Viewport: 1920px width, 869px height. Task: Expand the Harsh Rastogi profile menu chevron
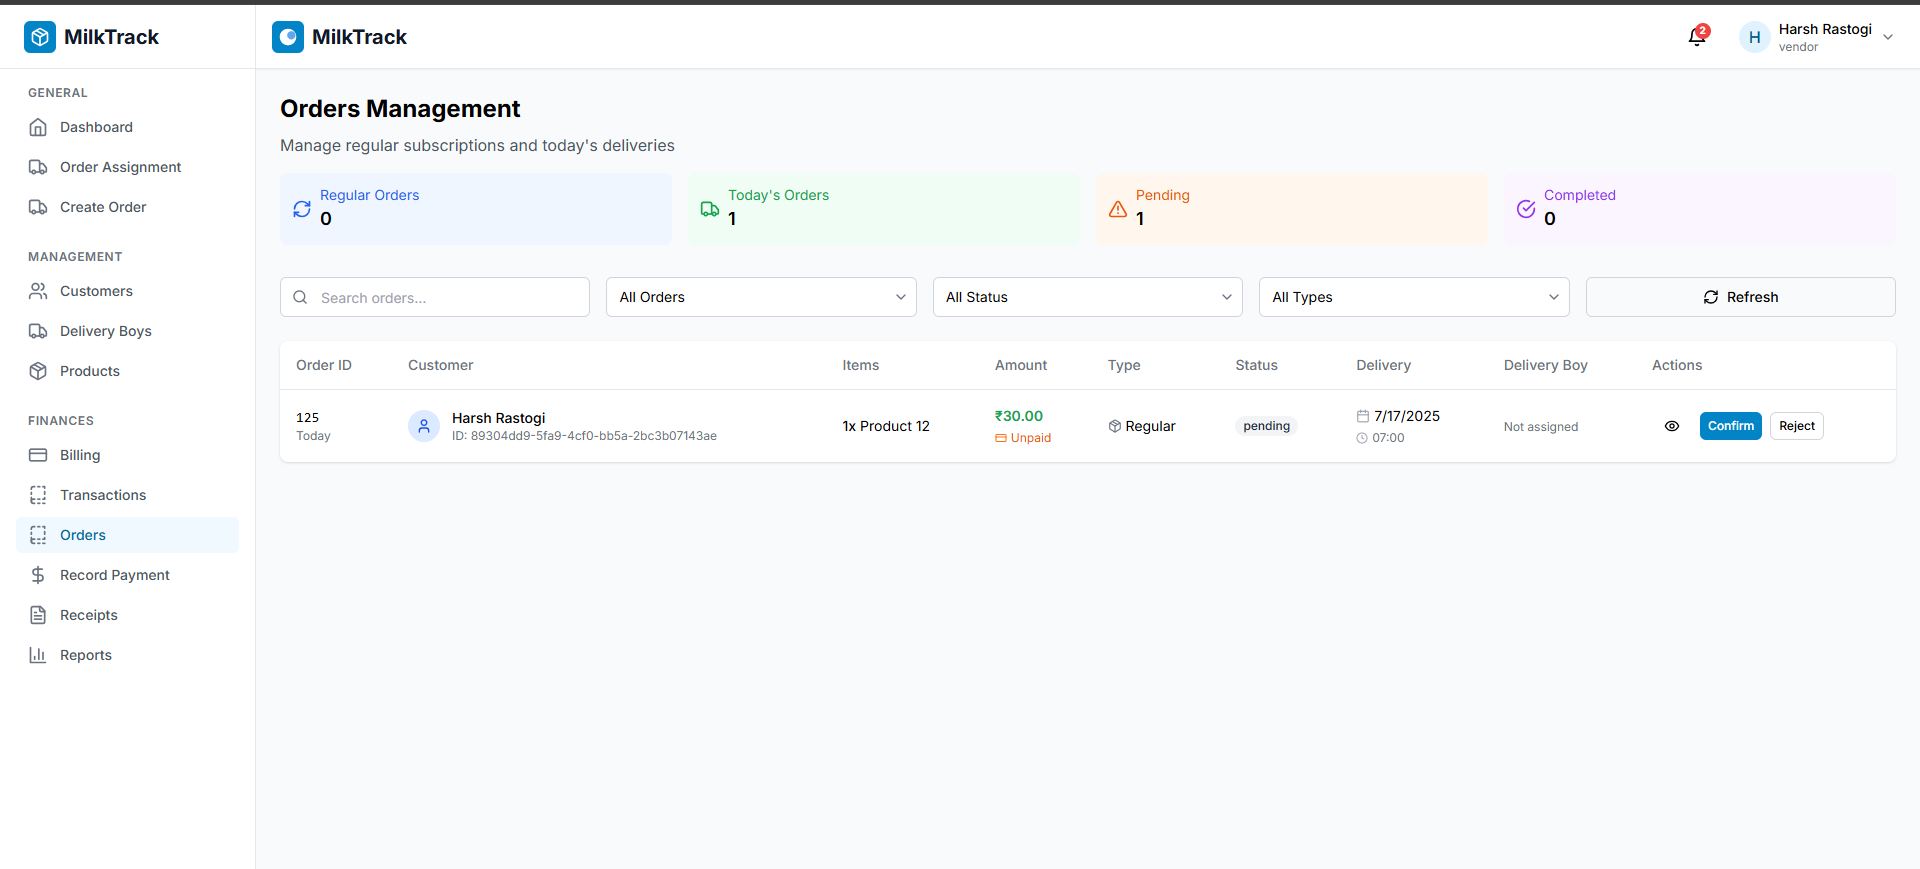[x=1888, y=37]
